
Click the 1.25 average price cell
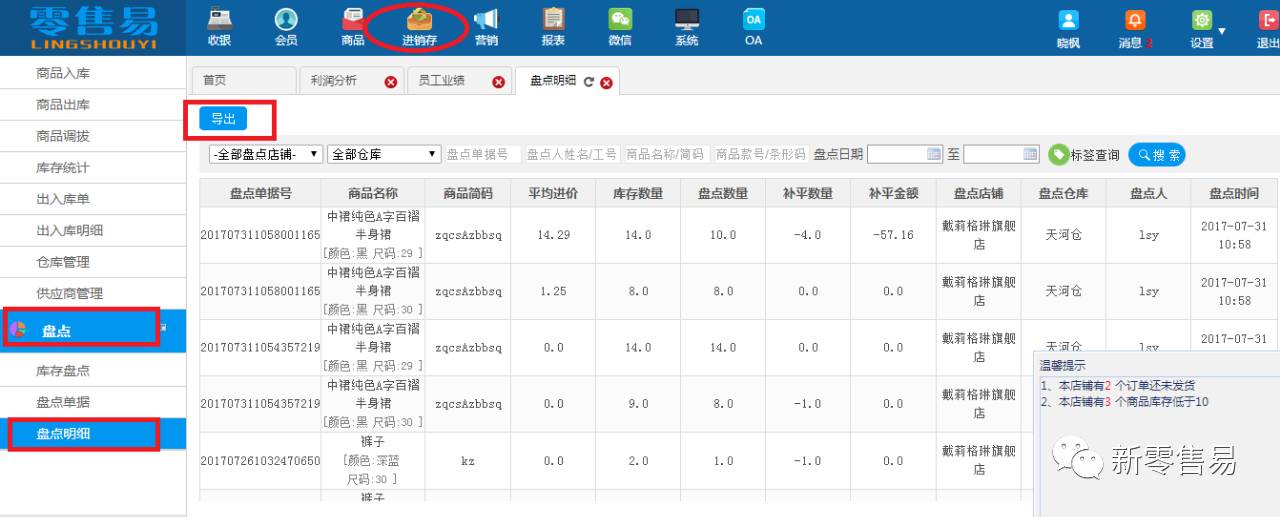553,291
